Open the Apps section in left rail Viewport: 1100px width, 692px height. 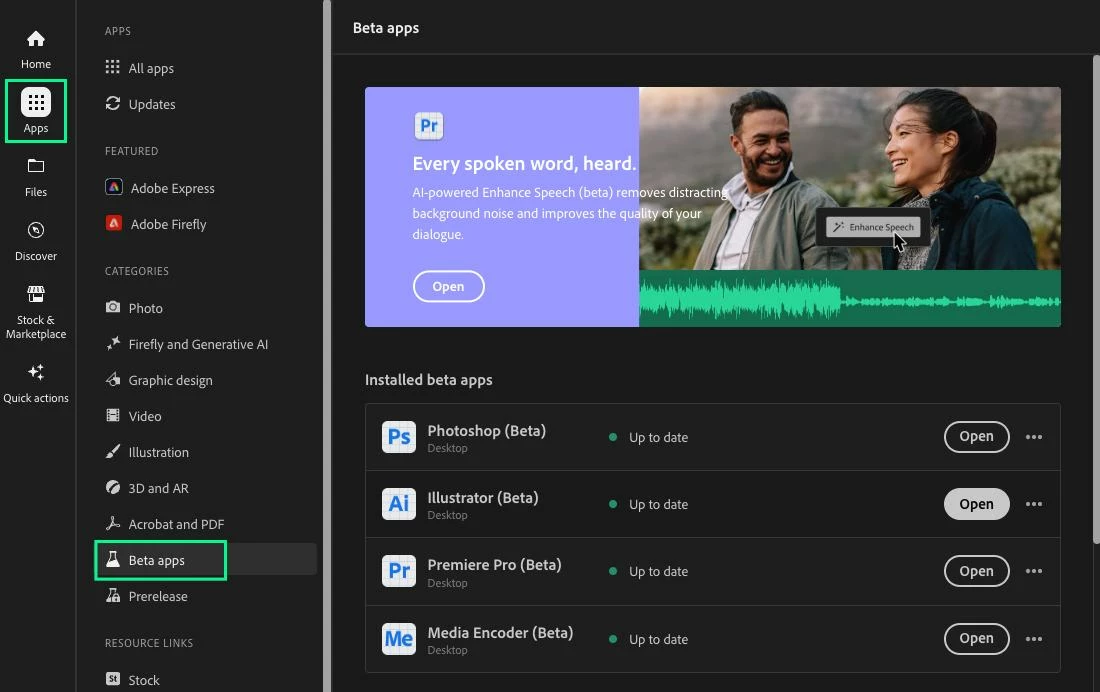pyautogui.click(x=36, y=111)
